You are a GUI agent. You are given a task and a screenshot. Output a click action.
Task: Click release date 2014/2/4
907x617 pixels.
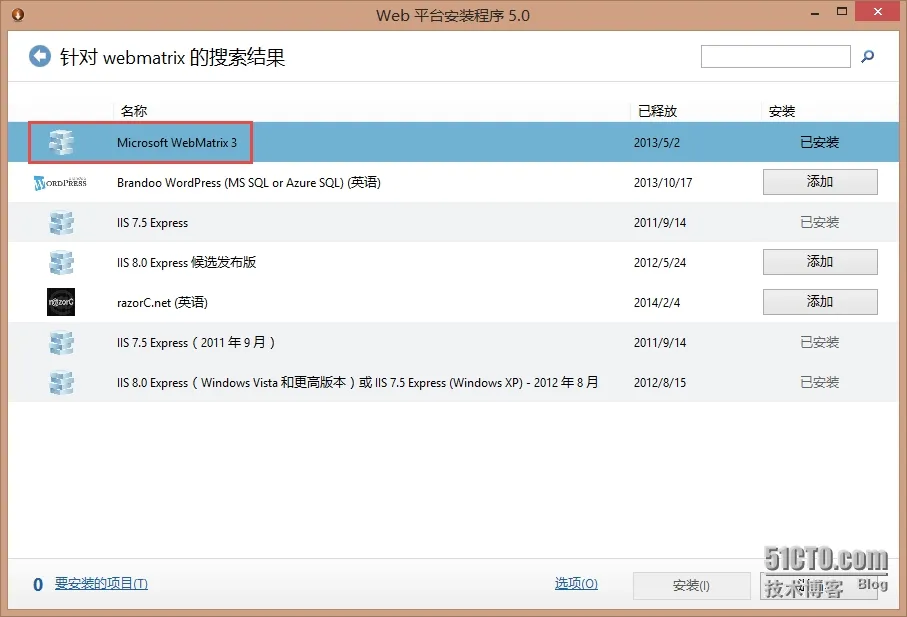click(x=657, y=302)
